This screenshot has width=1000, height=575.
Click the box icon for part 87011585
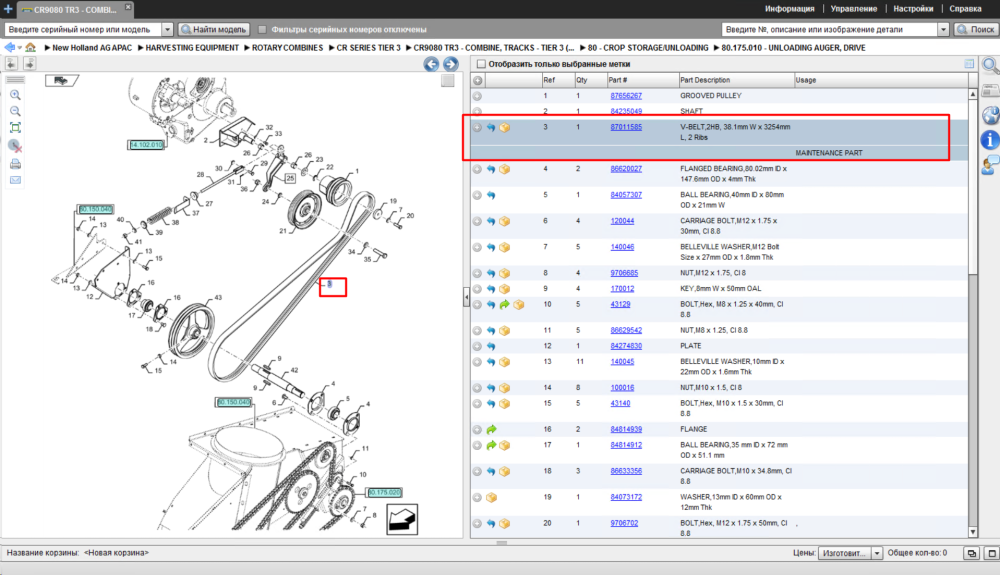[x=504, y=127]
